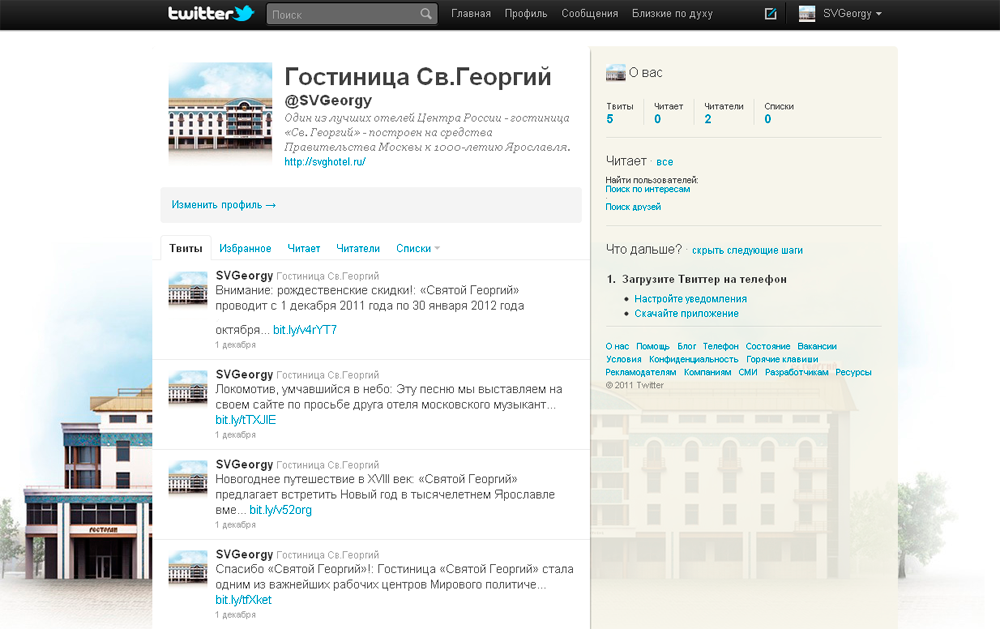The image size is (1000, 629).
Task: Hide next steps via 'скрыть следующие шаги'
Action: click(x=747, y=250)
